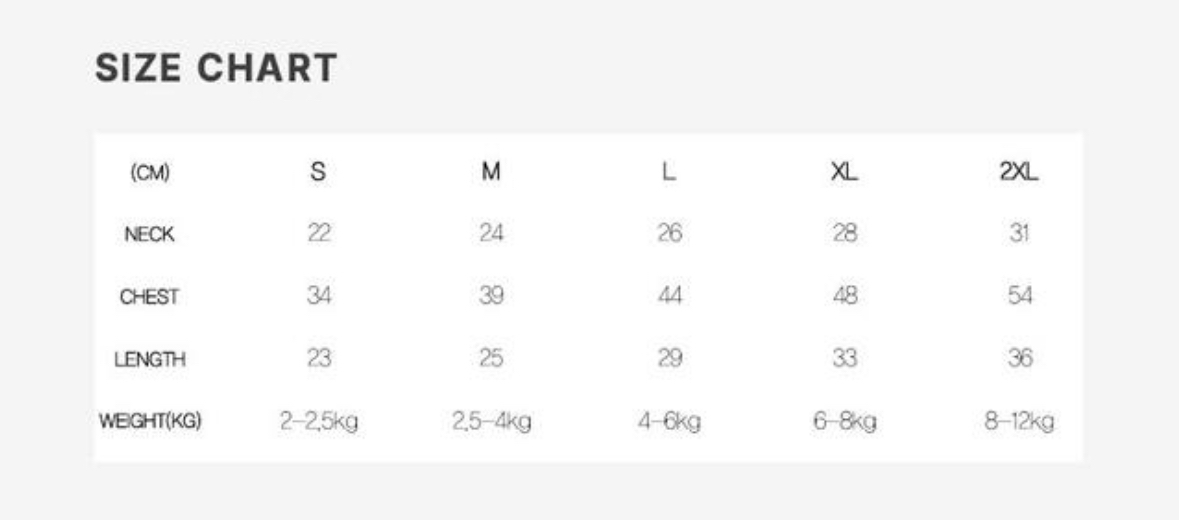Screen dimensions: 1179x520
Task: Click neck value 22 for size S
Action: coord(318,234)
